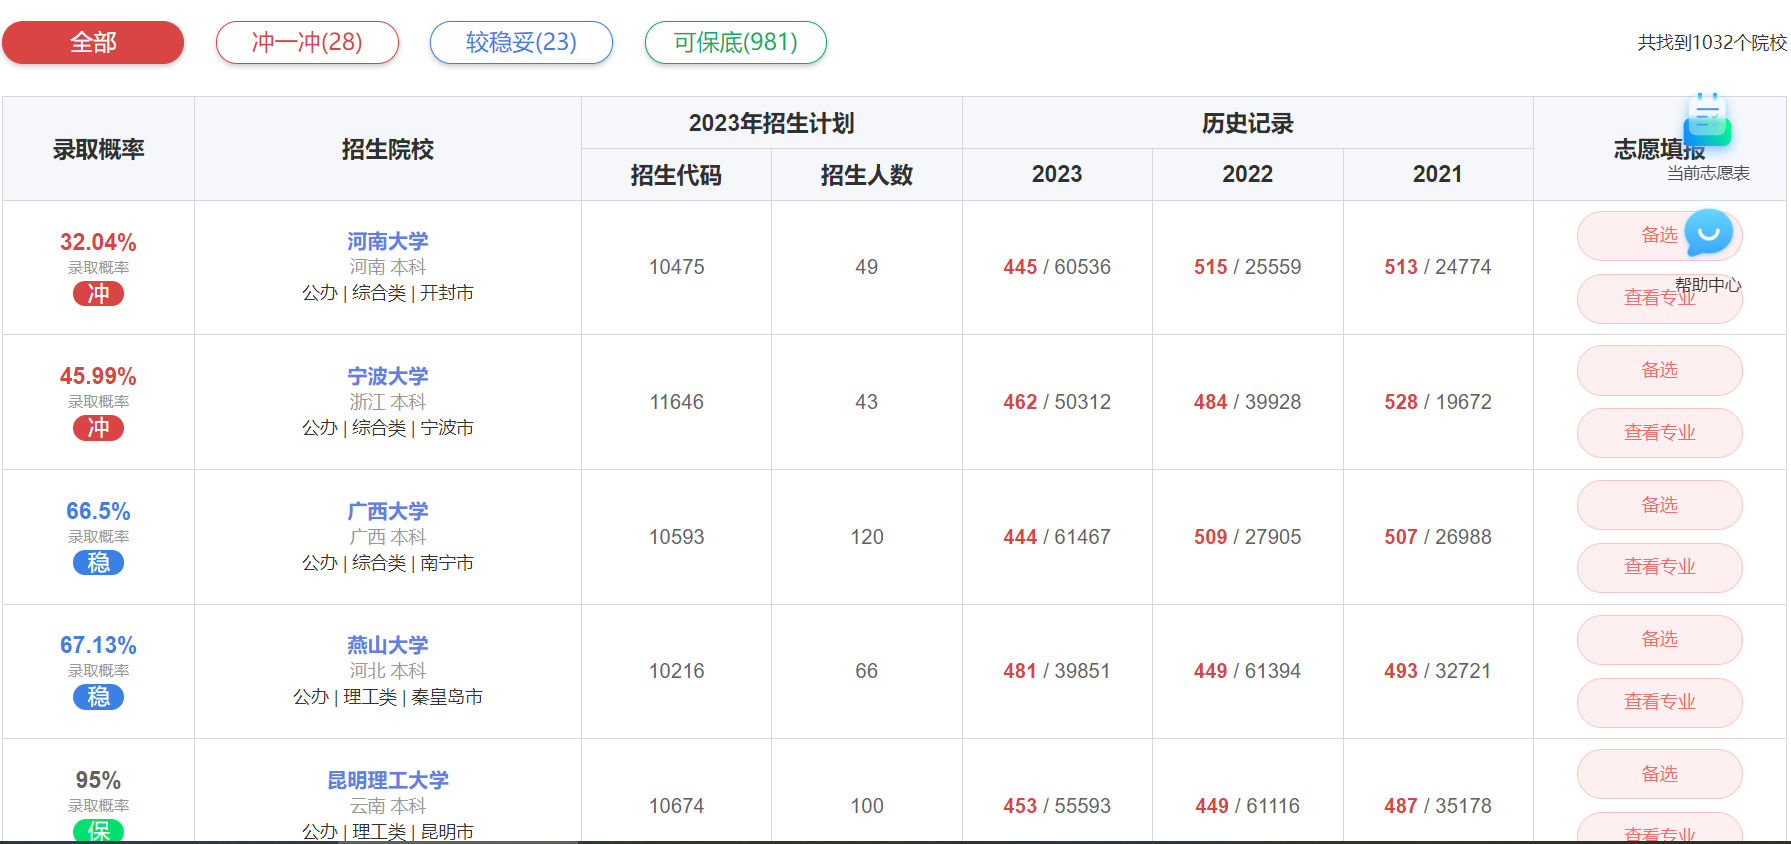Add 广西大学 via its 备选 button
The width and height of the screenshot is (1791, 844).
point(1660,505)
